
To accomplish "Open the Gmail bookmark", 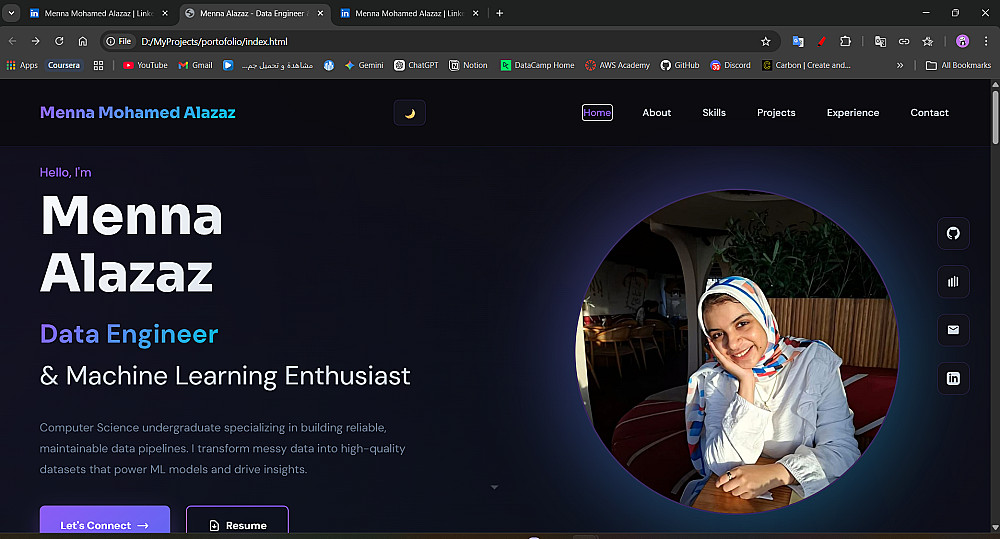I will (x=196, y=65).
